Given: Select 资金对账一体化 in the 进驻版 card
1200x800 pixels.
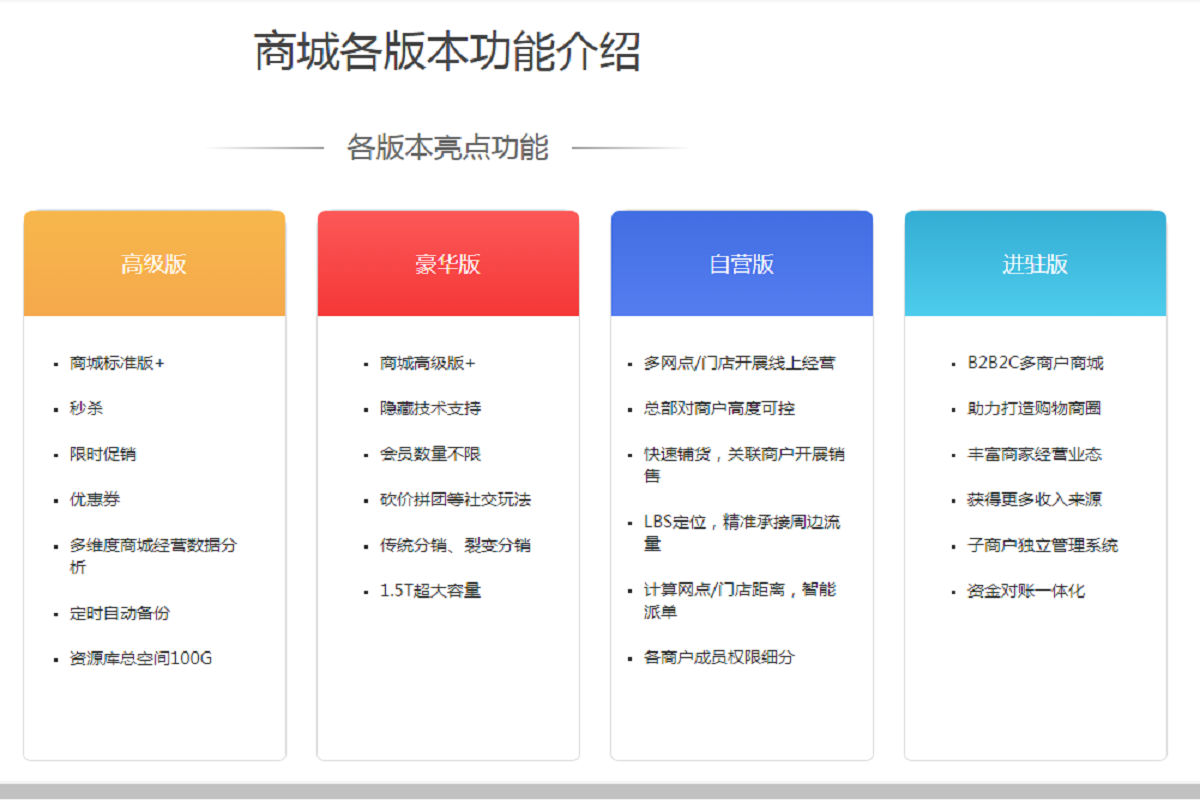Looking at the screenshot, I should [x=1025, y=590].
